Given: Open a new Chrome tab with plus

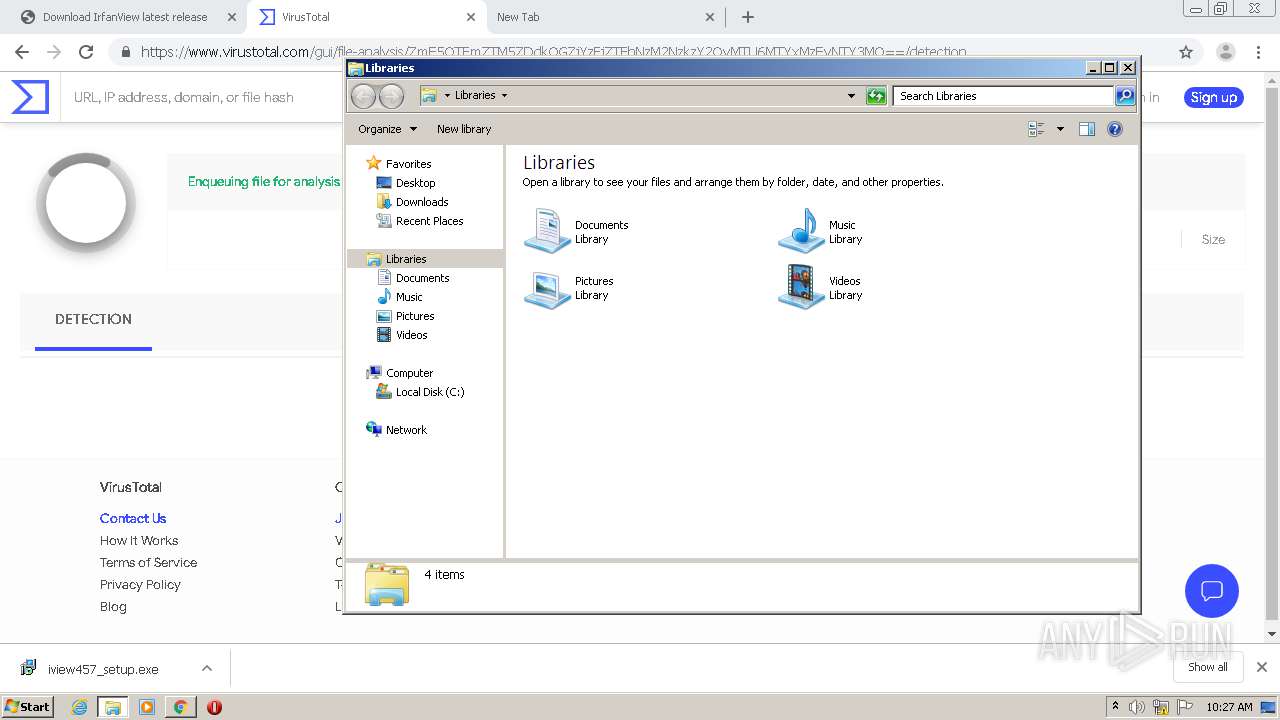Looking at the screenshot, I should coord(748,17).
